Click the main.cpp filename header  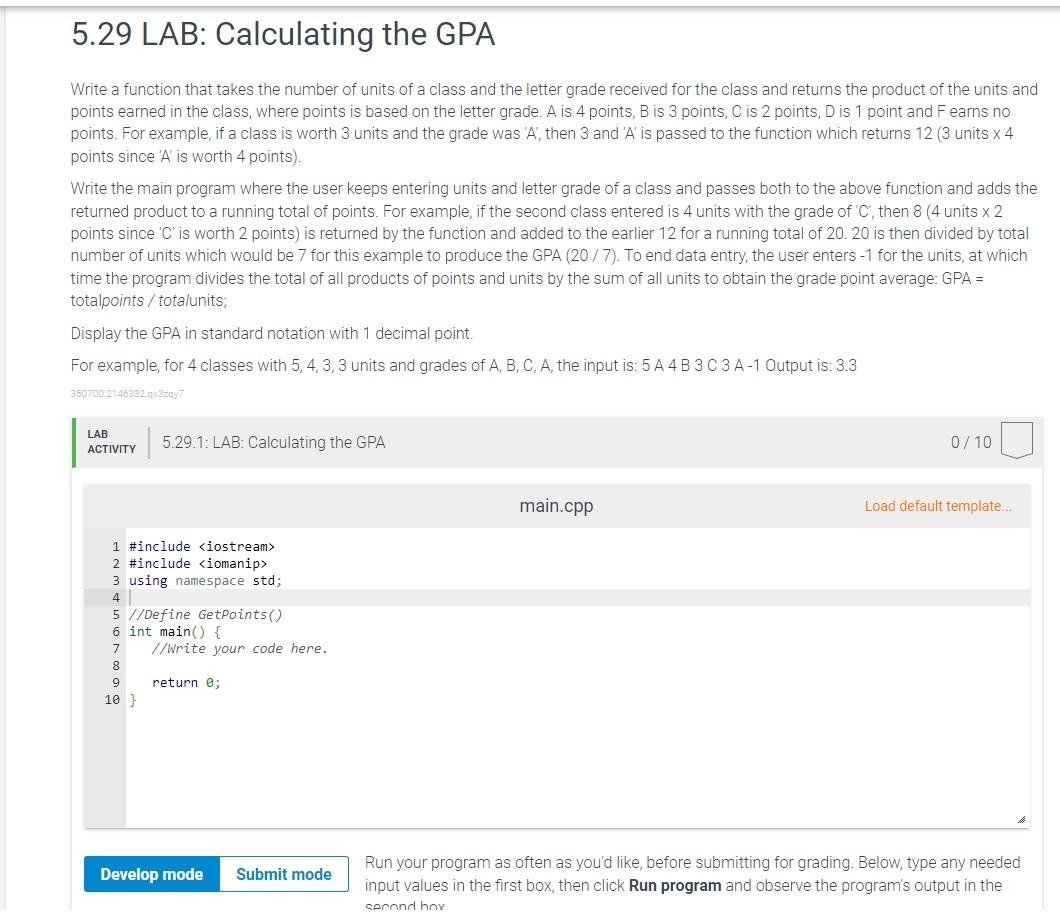point(555,506)
